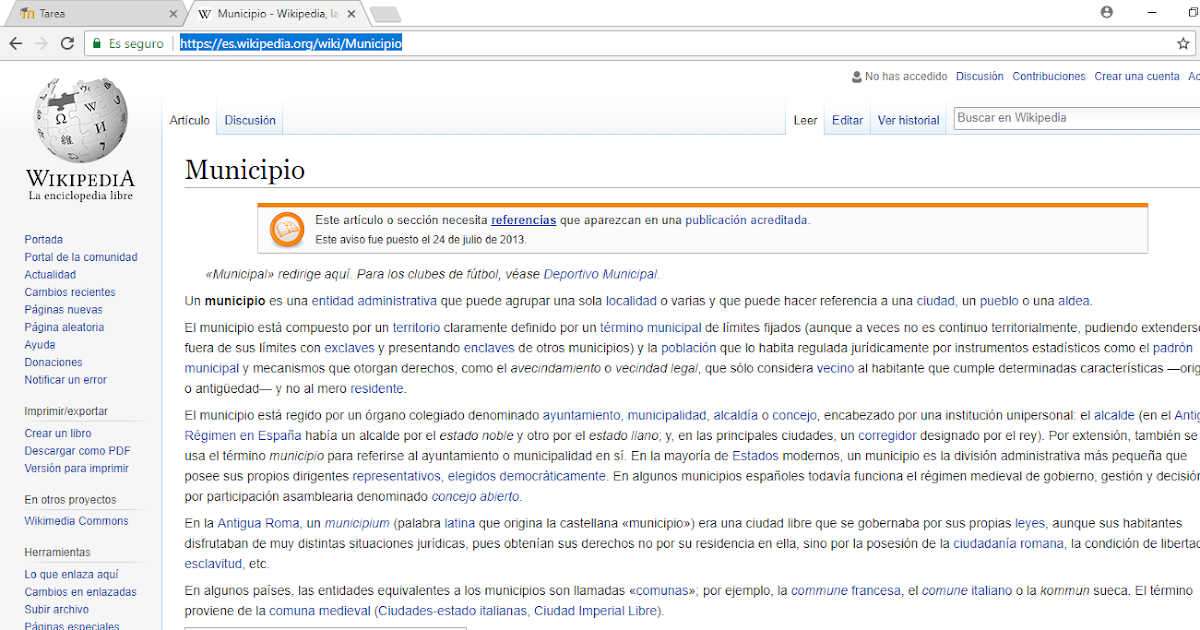Click the browser reload icon

pos(66,43)
